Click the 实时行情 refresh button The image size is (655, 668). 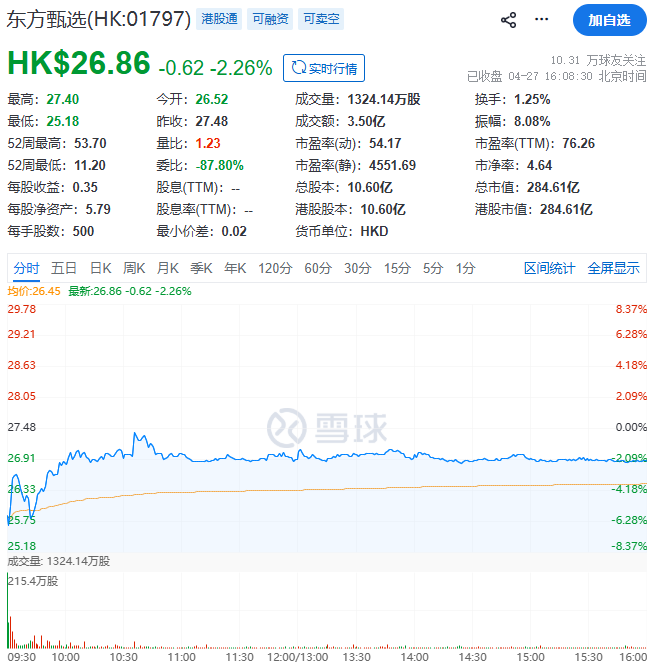(324, 68)
